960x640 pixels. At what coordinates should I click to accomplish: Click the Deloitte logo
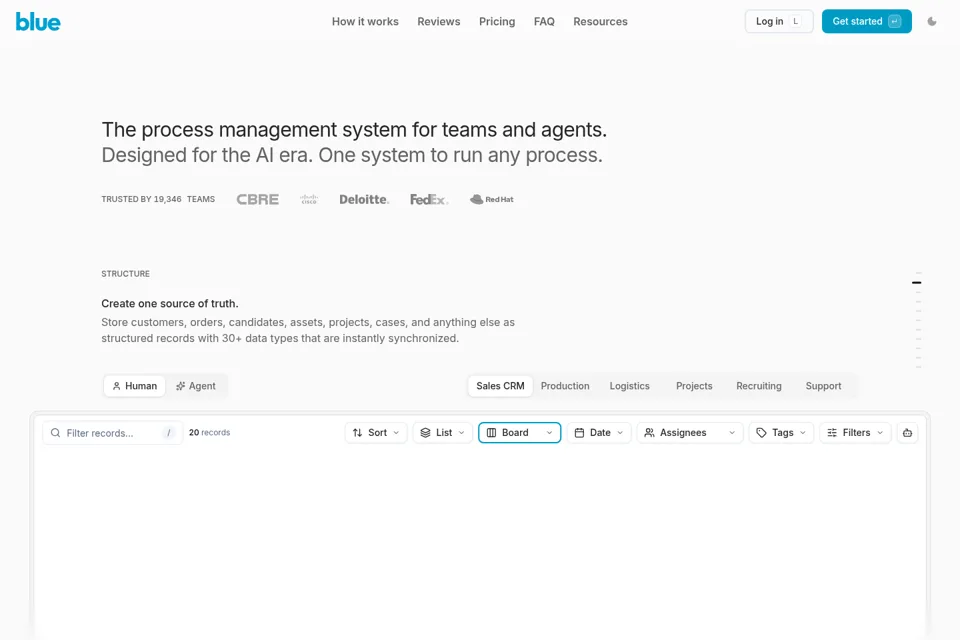pyautogui.click(x=364, y=200)
